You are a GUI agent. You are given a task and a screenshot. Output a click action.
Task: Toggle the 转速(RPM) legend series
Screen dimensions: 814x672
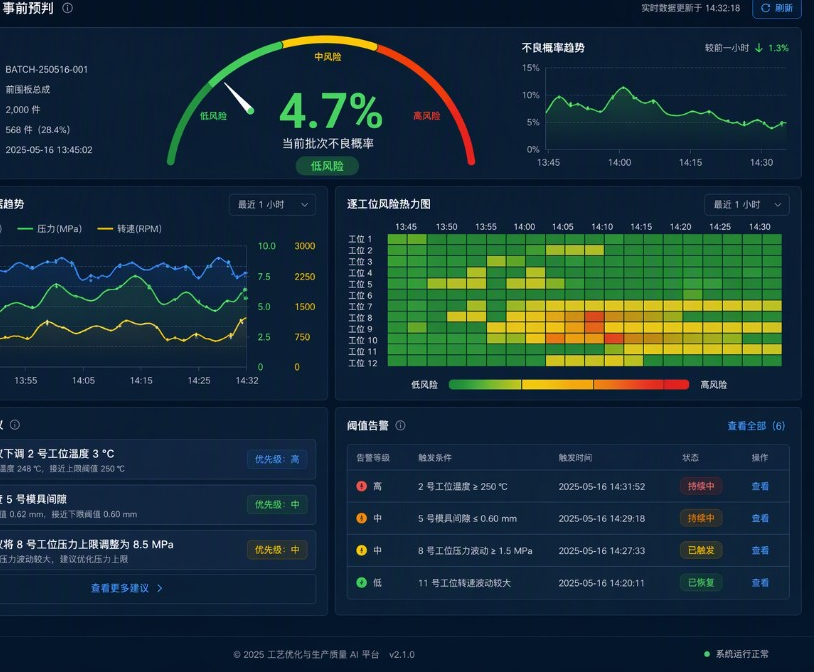point(129,229)
